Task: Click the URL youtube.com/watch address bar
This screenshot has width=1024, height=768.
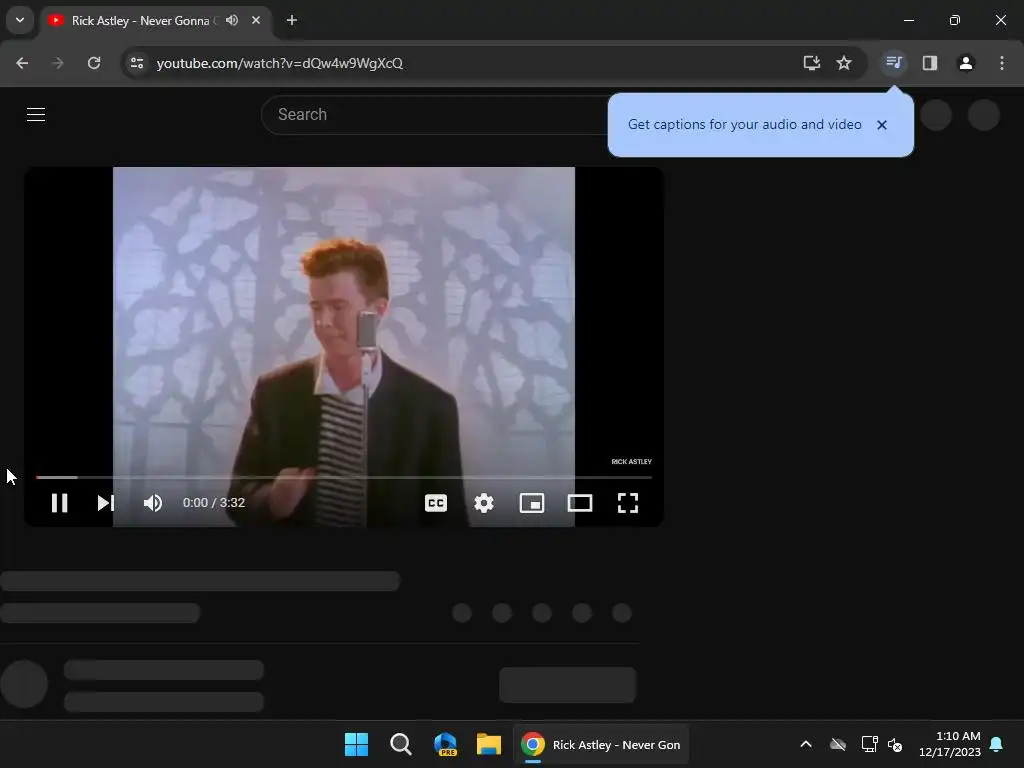Action: point(280,63)
